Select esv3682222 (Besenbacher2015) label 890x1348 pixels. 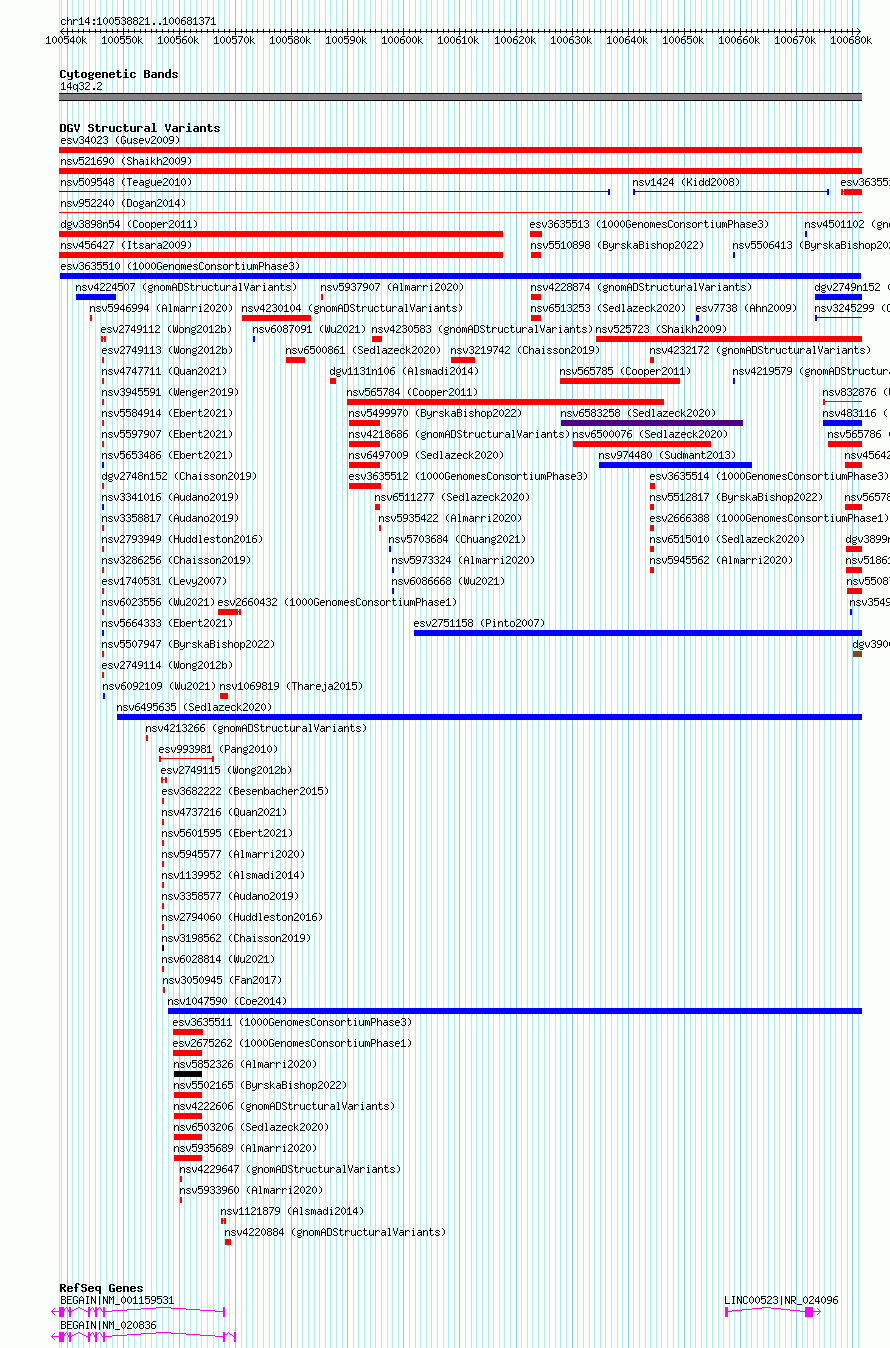pos(245,791)
